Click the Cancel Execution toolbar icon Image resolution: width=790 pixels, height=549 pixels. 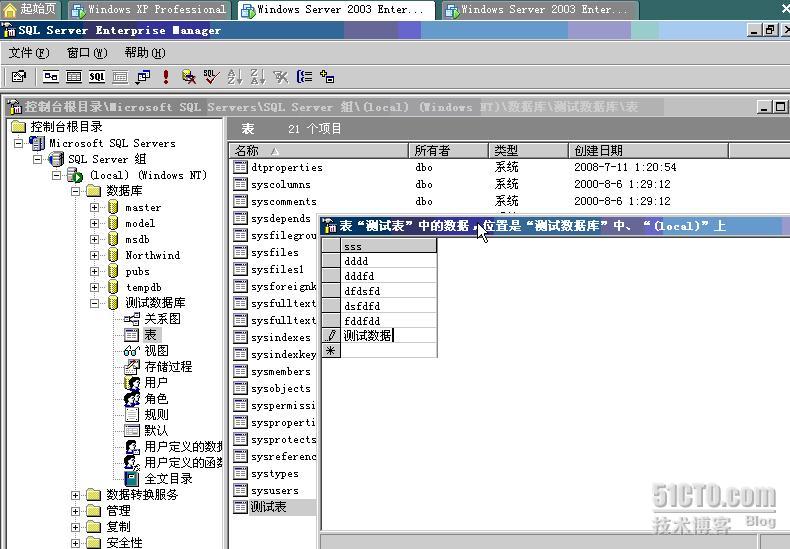coord(188,77)
